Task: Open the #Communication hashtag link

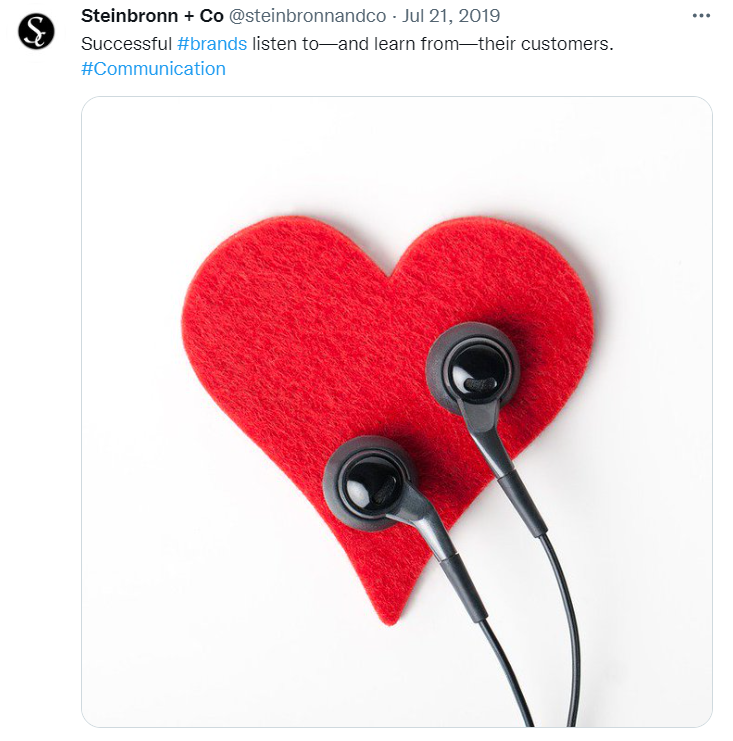Action: [x=153, y=69]
